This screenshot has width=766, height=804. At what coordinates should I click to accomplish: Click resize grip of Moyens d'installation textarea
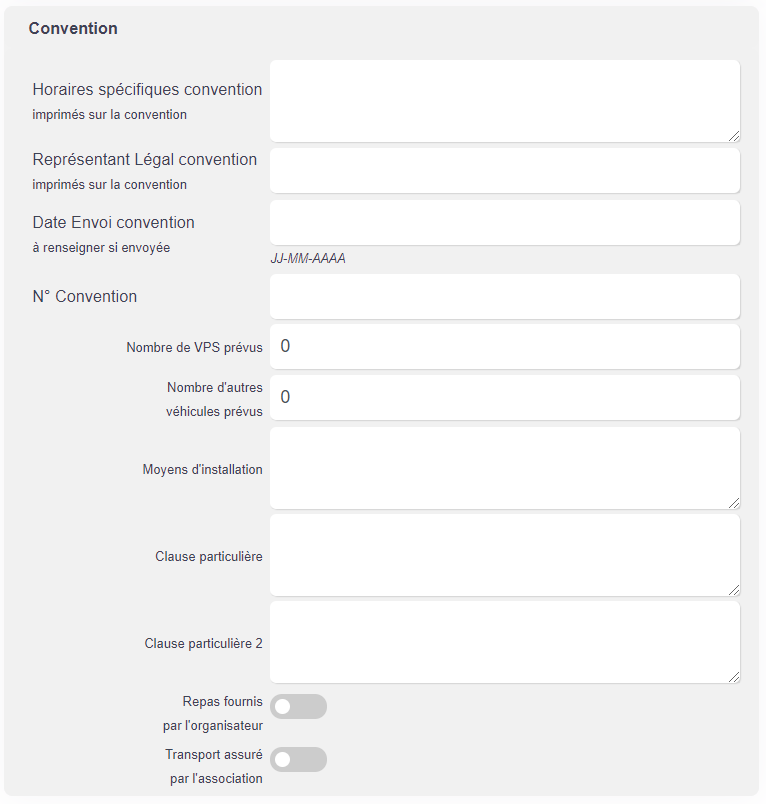[x=734, y=503]
